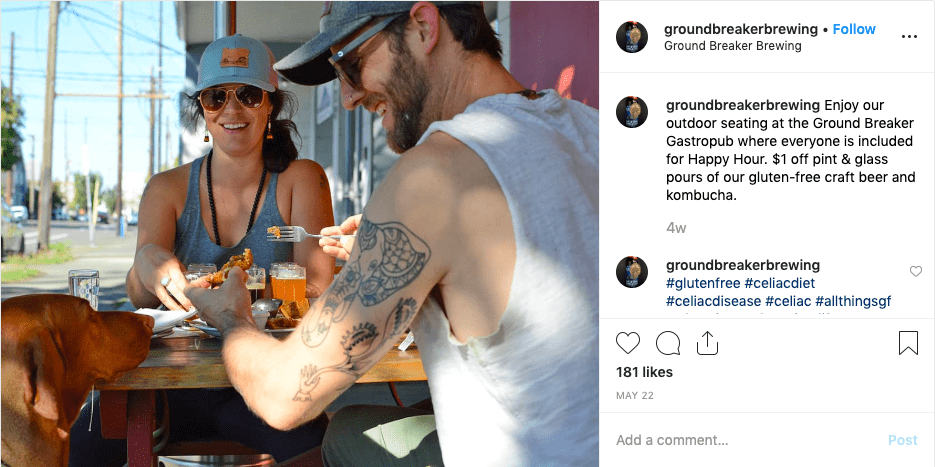The image size is (935, 467).
Task: Open groundbreakerbrewing username in header
Action: click(x=741, y=29)
